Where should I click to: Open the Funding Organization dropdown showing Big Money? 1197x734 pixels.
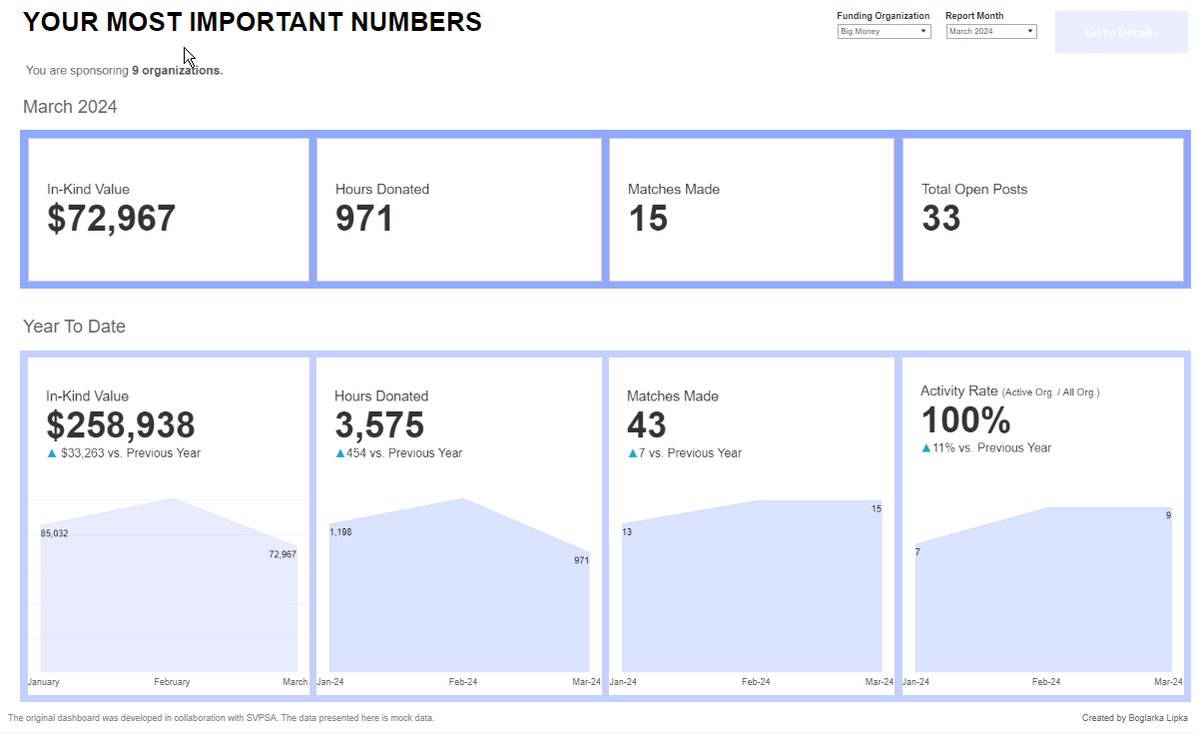pyautogui.click(x=883, y=31)
